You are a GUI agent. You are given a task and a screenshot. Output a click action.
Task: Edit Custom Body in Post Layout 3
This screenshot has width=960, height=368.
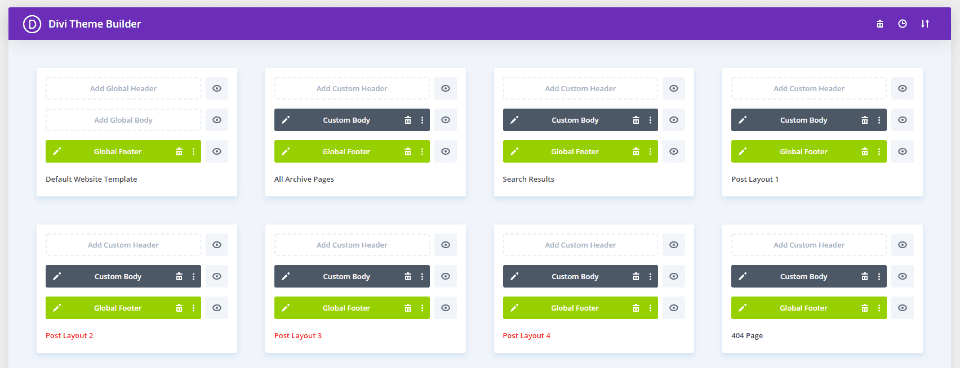tap(285, 276)
